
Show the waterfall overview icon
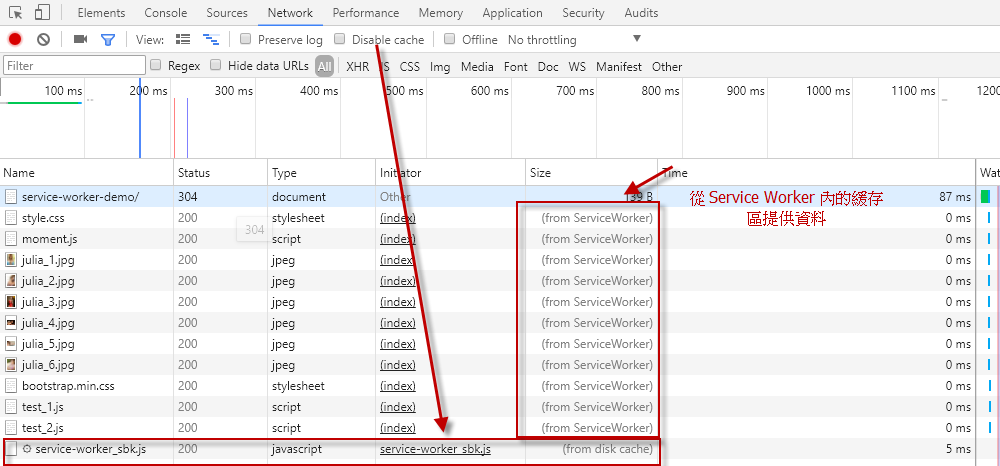[x=210, y=40]
